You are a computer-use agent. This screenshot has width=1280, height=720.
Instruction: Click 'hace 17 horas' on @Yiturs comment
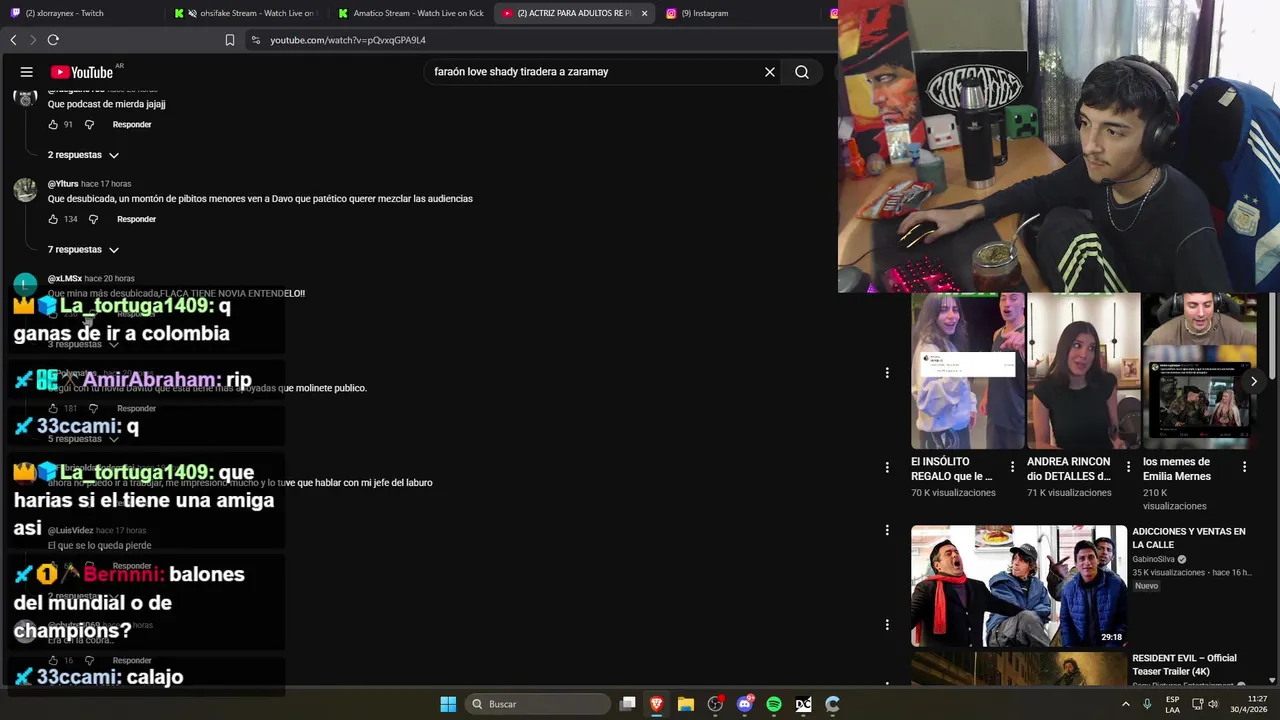pos(106,184)
